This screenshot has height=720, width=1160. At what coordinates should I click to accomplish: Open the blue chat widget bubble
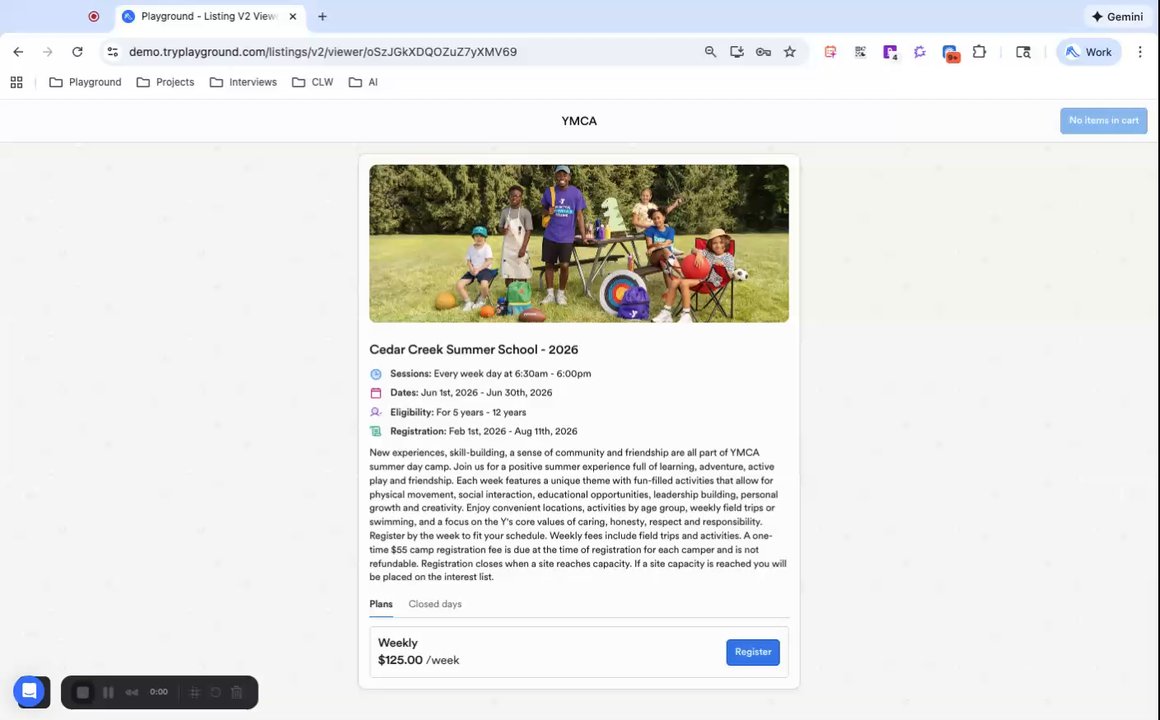tap(29, 691)
